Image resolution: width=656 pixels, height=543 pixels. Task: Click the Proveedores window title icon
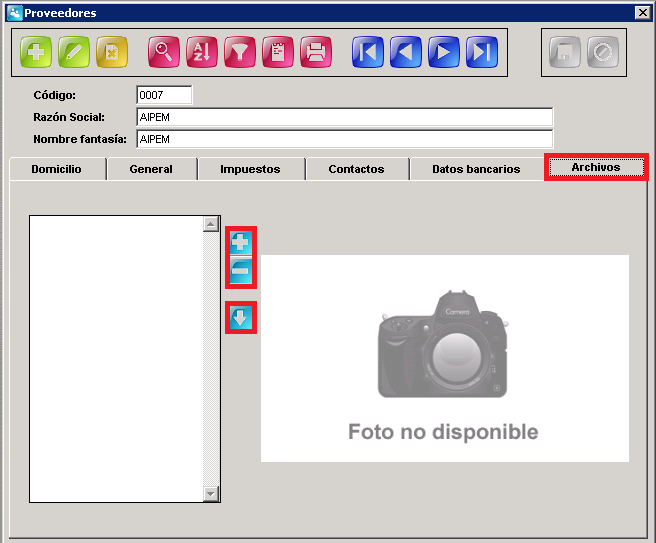14,13
